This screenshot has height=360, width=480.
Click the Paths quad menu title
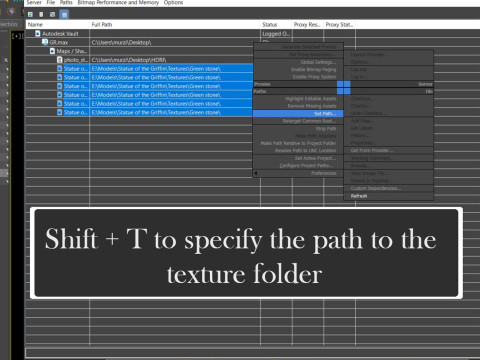click(x=260, y=91)
